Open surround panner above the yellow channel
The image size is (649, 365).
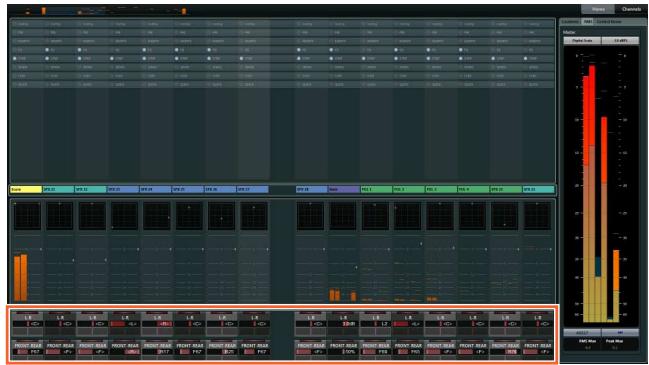click(27, 216)
